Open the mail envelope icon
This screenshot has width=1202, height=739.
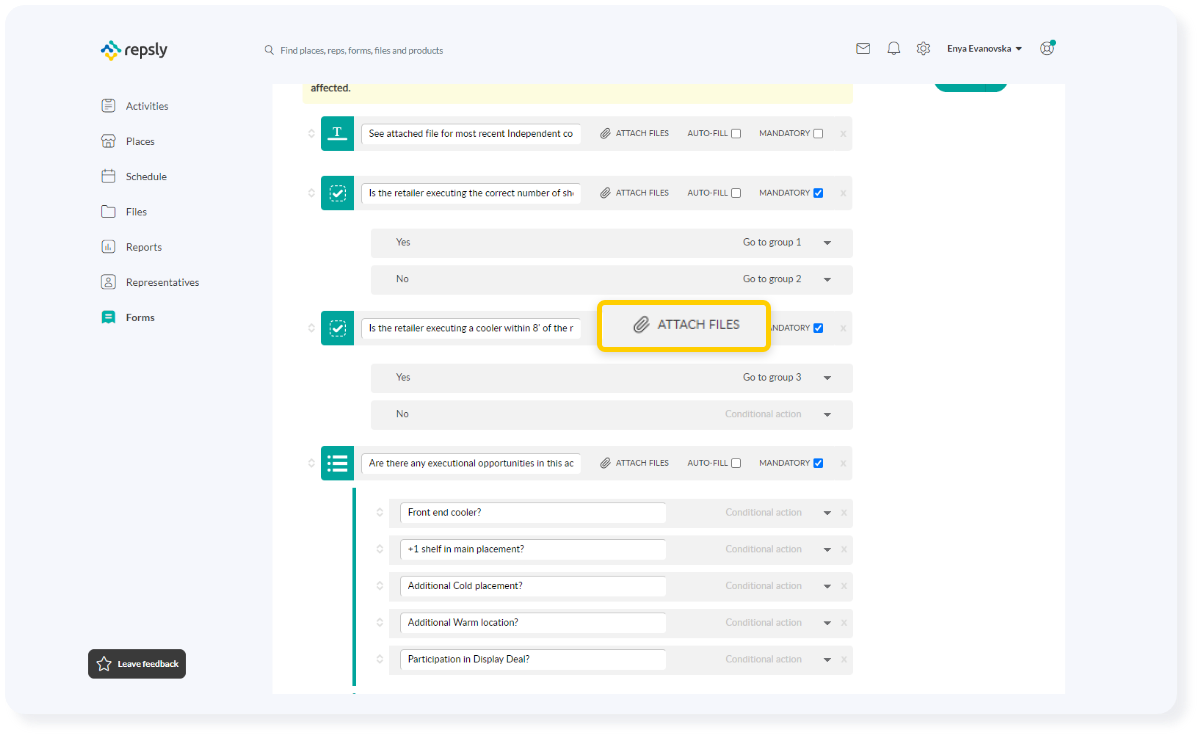863,48
